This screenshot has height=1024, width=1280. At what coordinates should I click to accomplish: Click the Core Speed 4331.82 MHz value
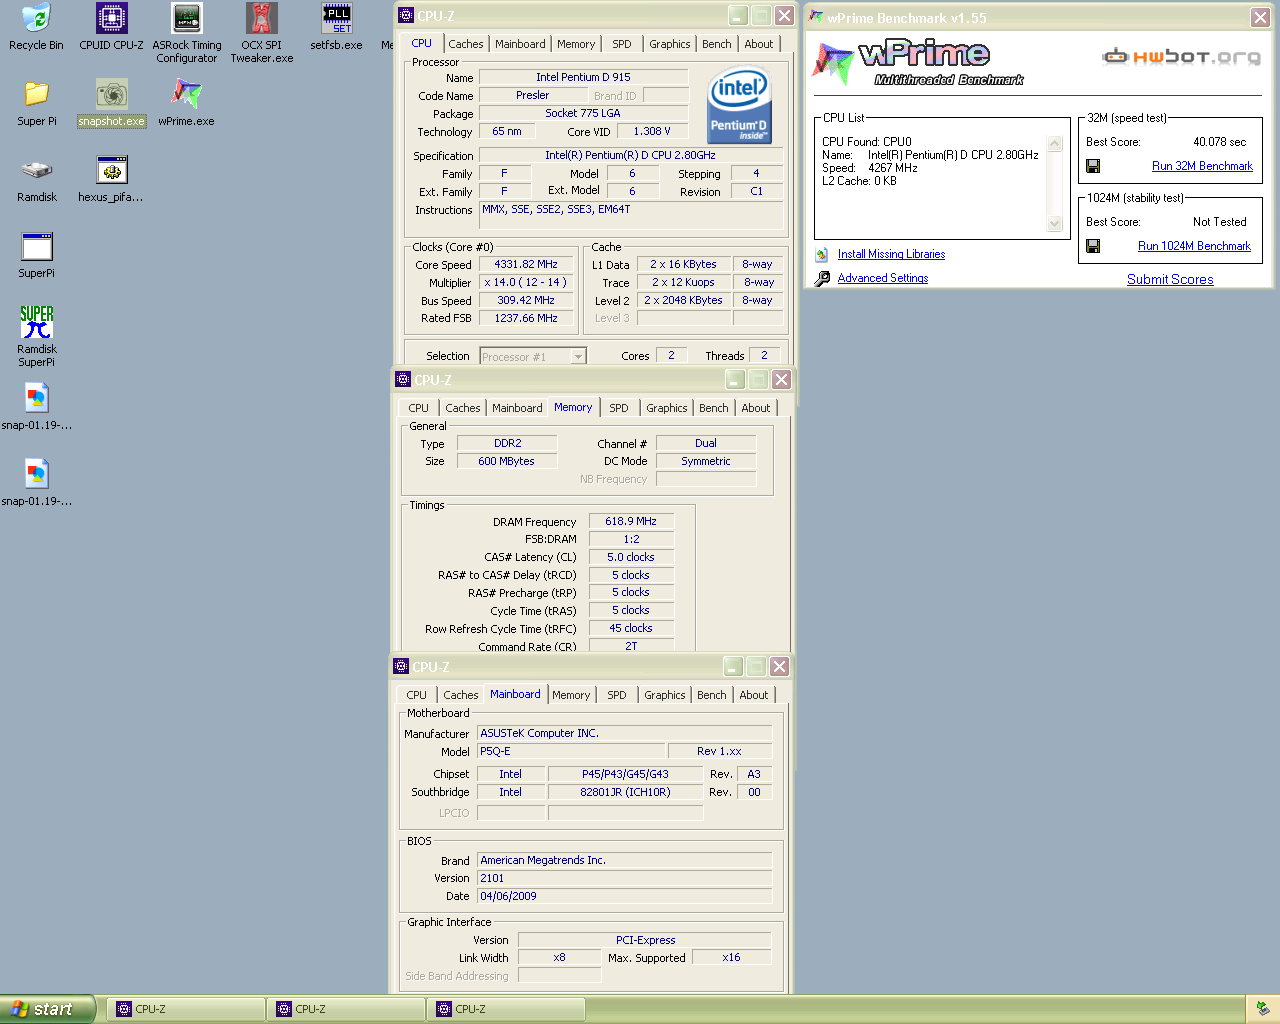(526, 265)
